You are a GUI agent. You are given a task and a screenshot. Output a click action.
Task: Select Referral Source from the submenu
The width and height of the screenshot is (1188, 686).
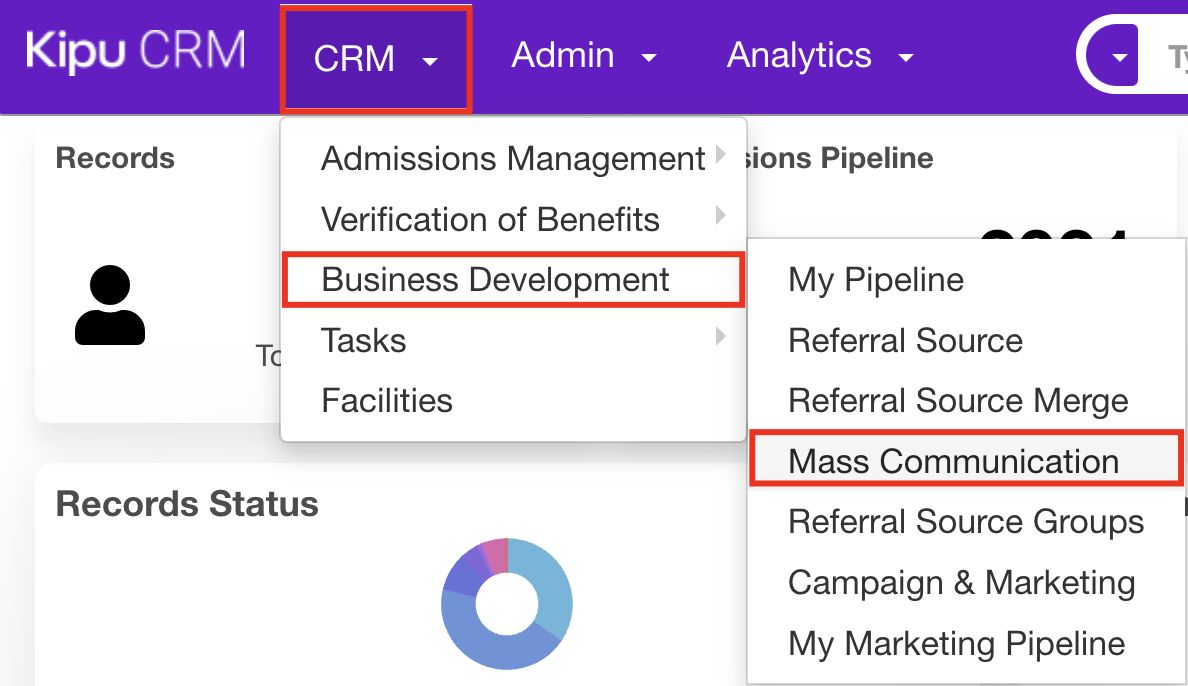tap(905, 341)
